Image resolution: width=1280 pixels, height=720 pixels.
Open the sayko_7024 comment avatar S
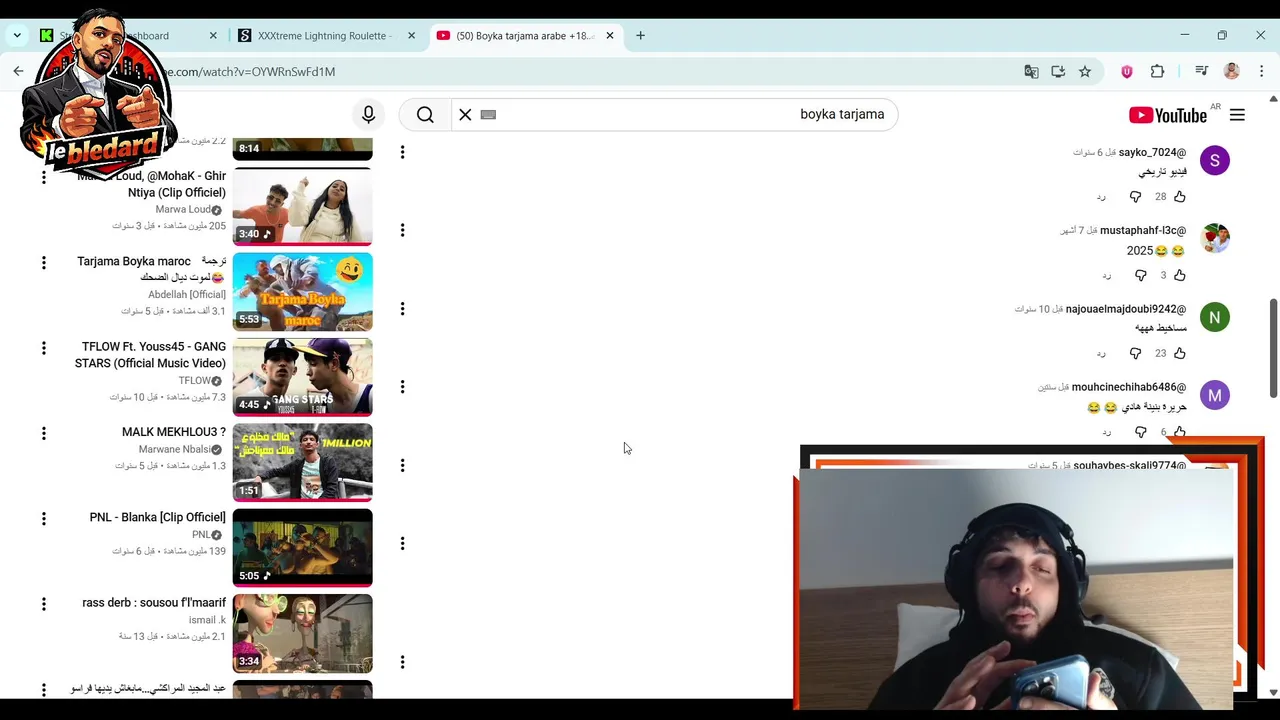point(1215,160)
